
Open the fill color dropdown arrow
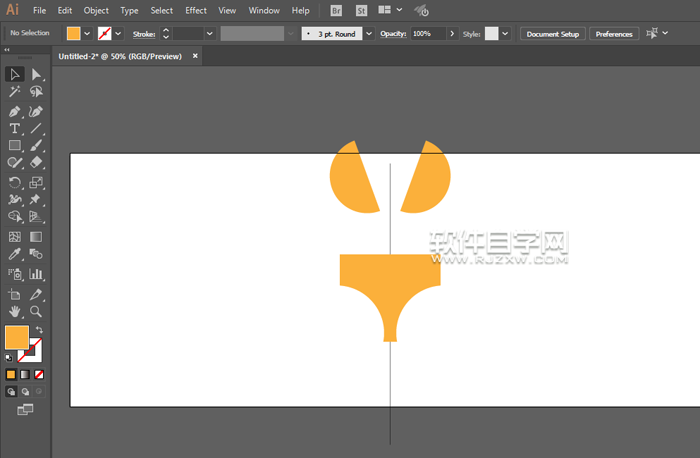pos(87,33)
